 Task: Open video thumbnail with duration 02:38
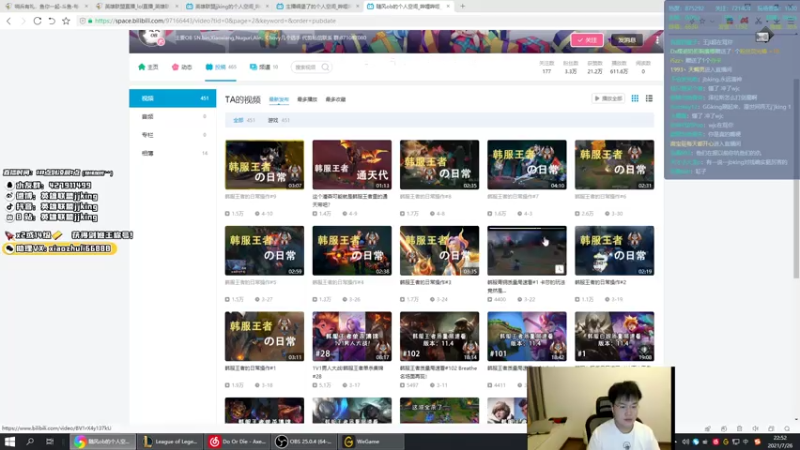(352, 251)
